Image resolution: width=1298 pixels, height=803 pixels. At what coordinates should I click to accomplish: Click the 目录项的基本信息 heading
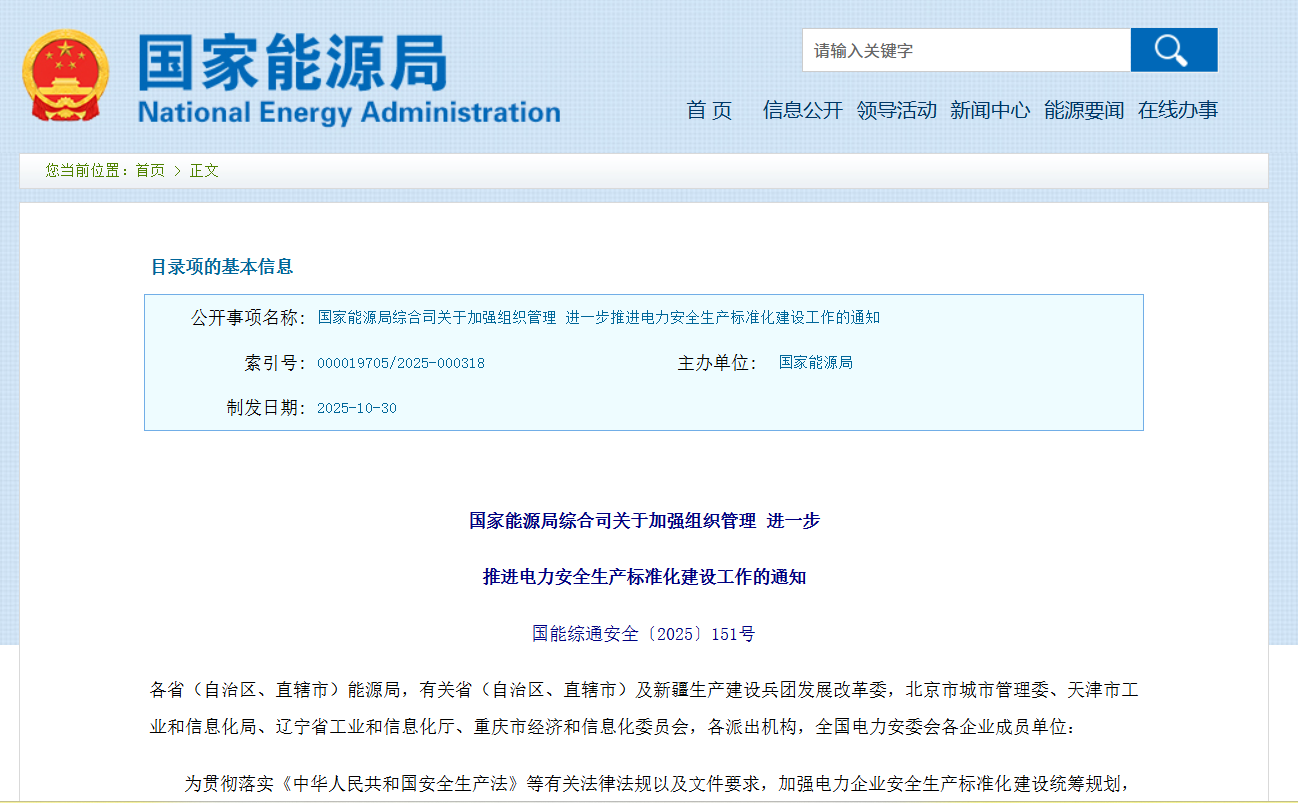point(221,267)
